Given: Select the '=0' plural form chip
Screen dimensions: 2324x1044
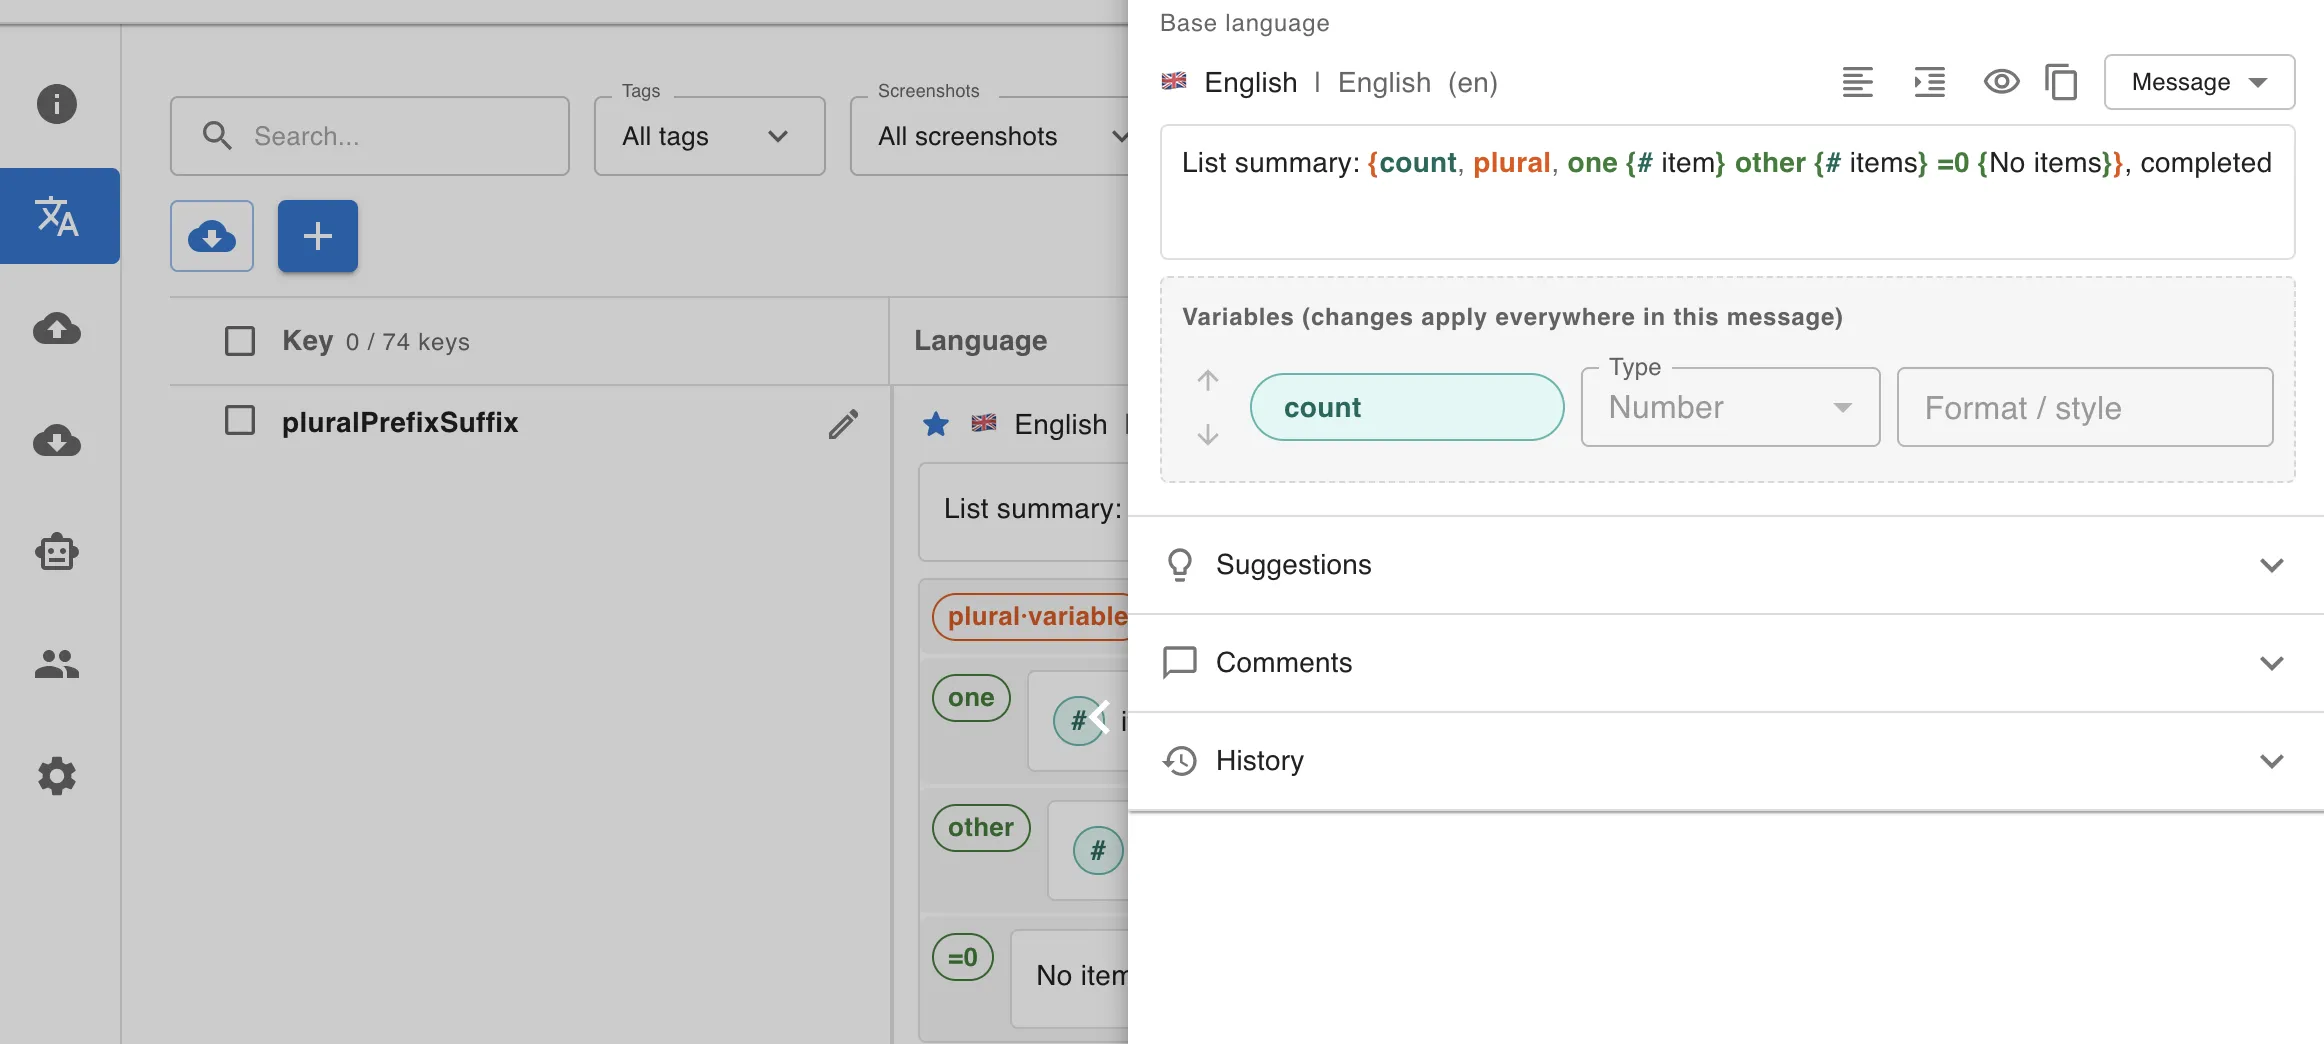Looking at the screenshot, I should tap(963, 958).
